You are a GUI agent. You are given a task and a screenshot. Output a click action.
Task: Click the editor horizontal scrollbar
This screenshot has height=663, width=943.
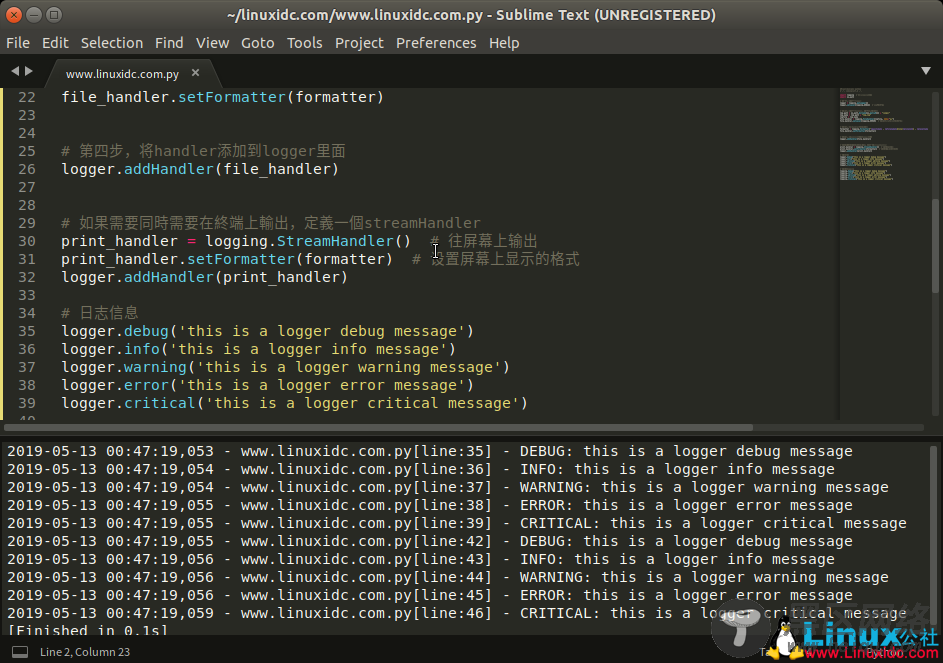[x=379, y=428]
